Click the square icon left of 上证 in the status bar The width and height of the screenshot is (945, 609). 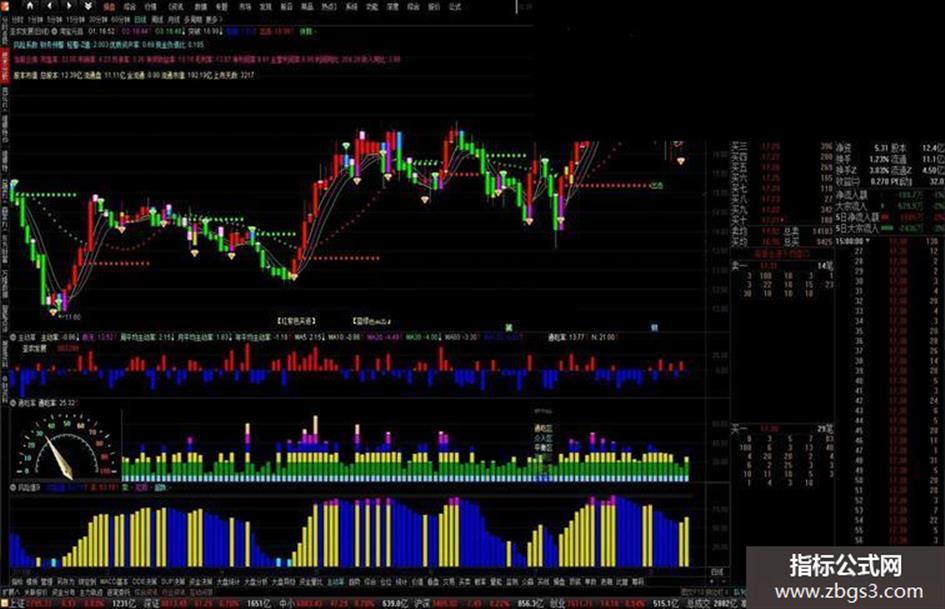[x=4, y=604]
